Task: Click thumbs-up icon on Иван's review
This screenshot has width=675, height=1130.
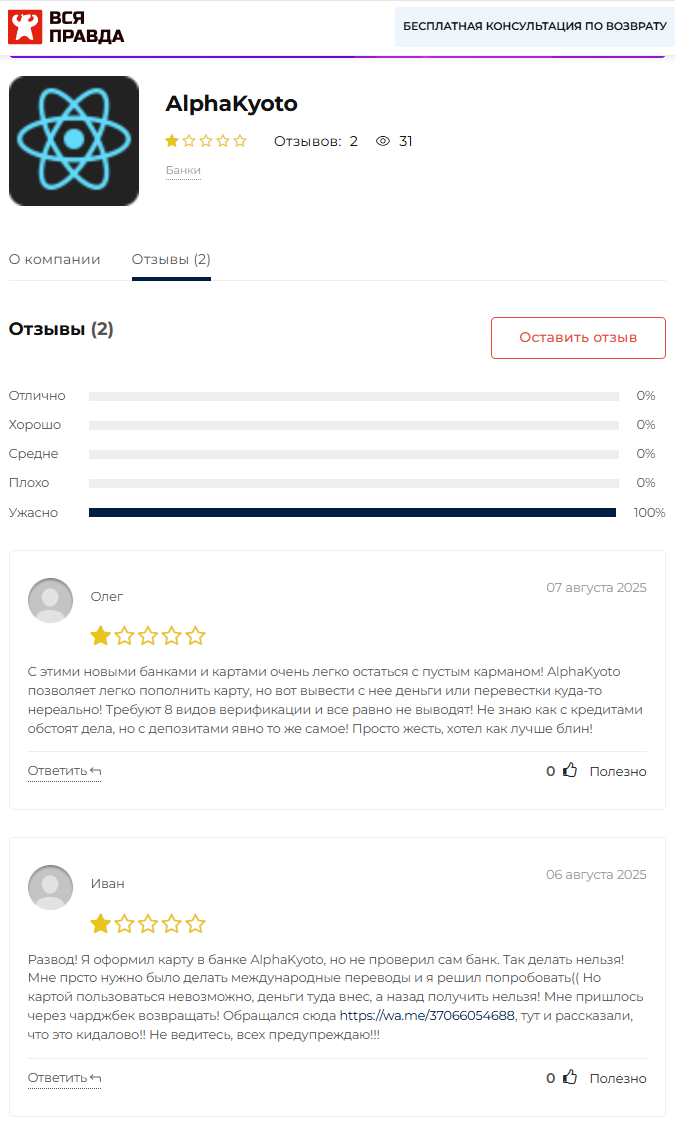Action: (x=570, y=1077)
